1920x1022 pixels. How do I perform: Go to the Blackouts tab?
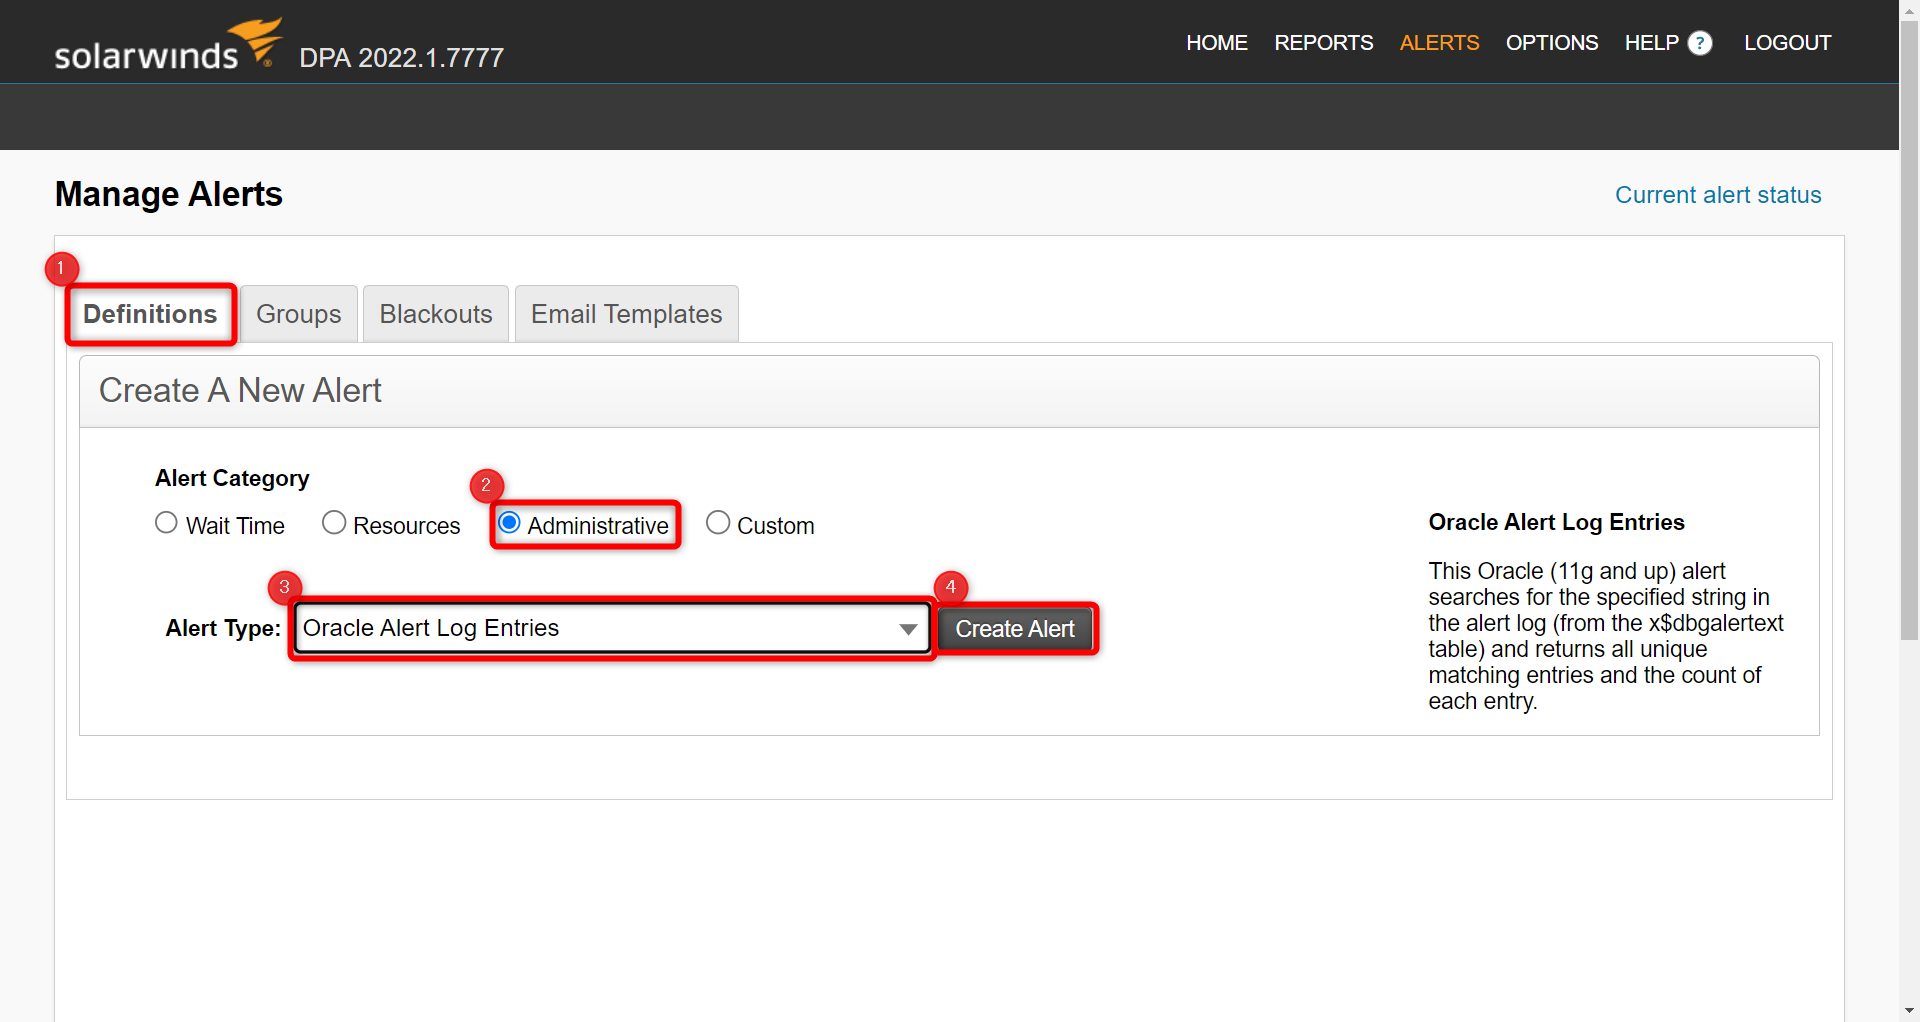(436, 314)
